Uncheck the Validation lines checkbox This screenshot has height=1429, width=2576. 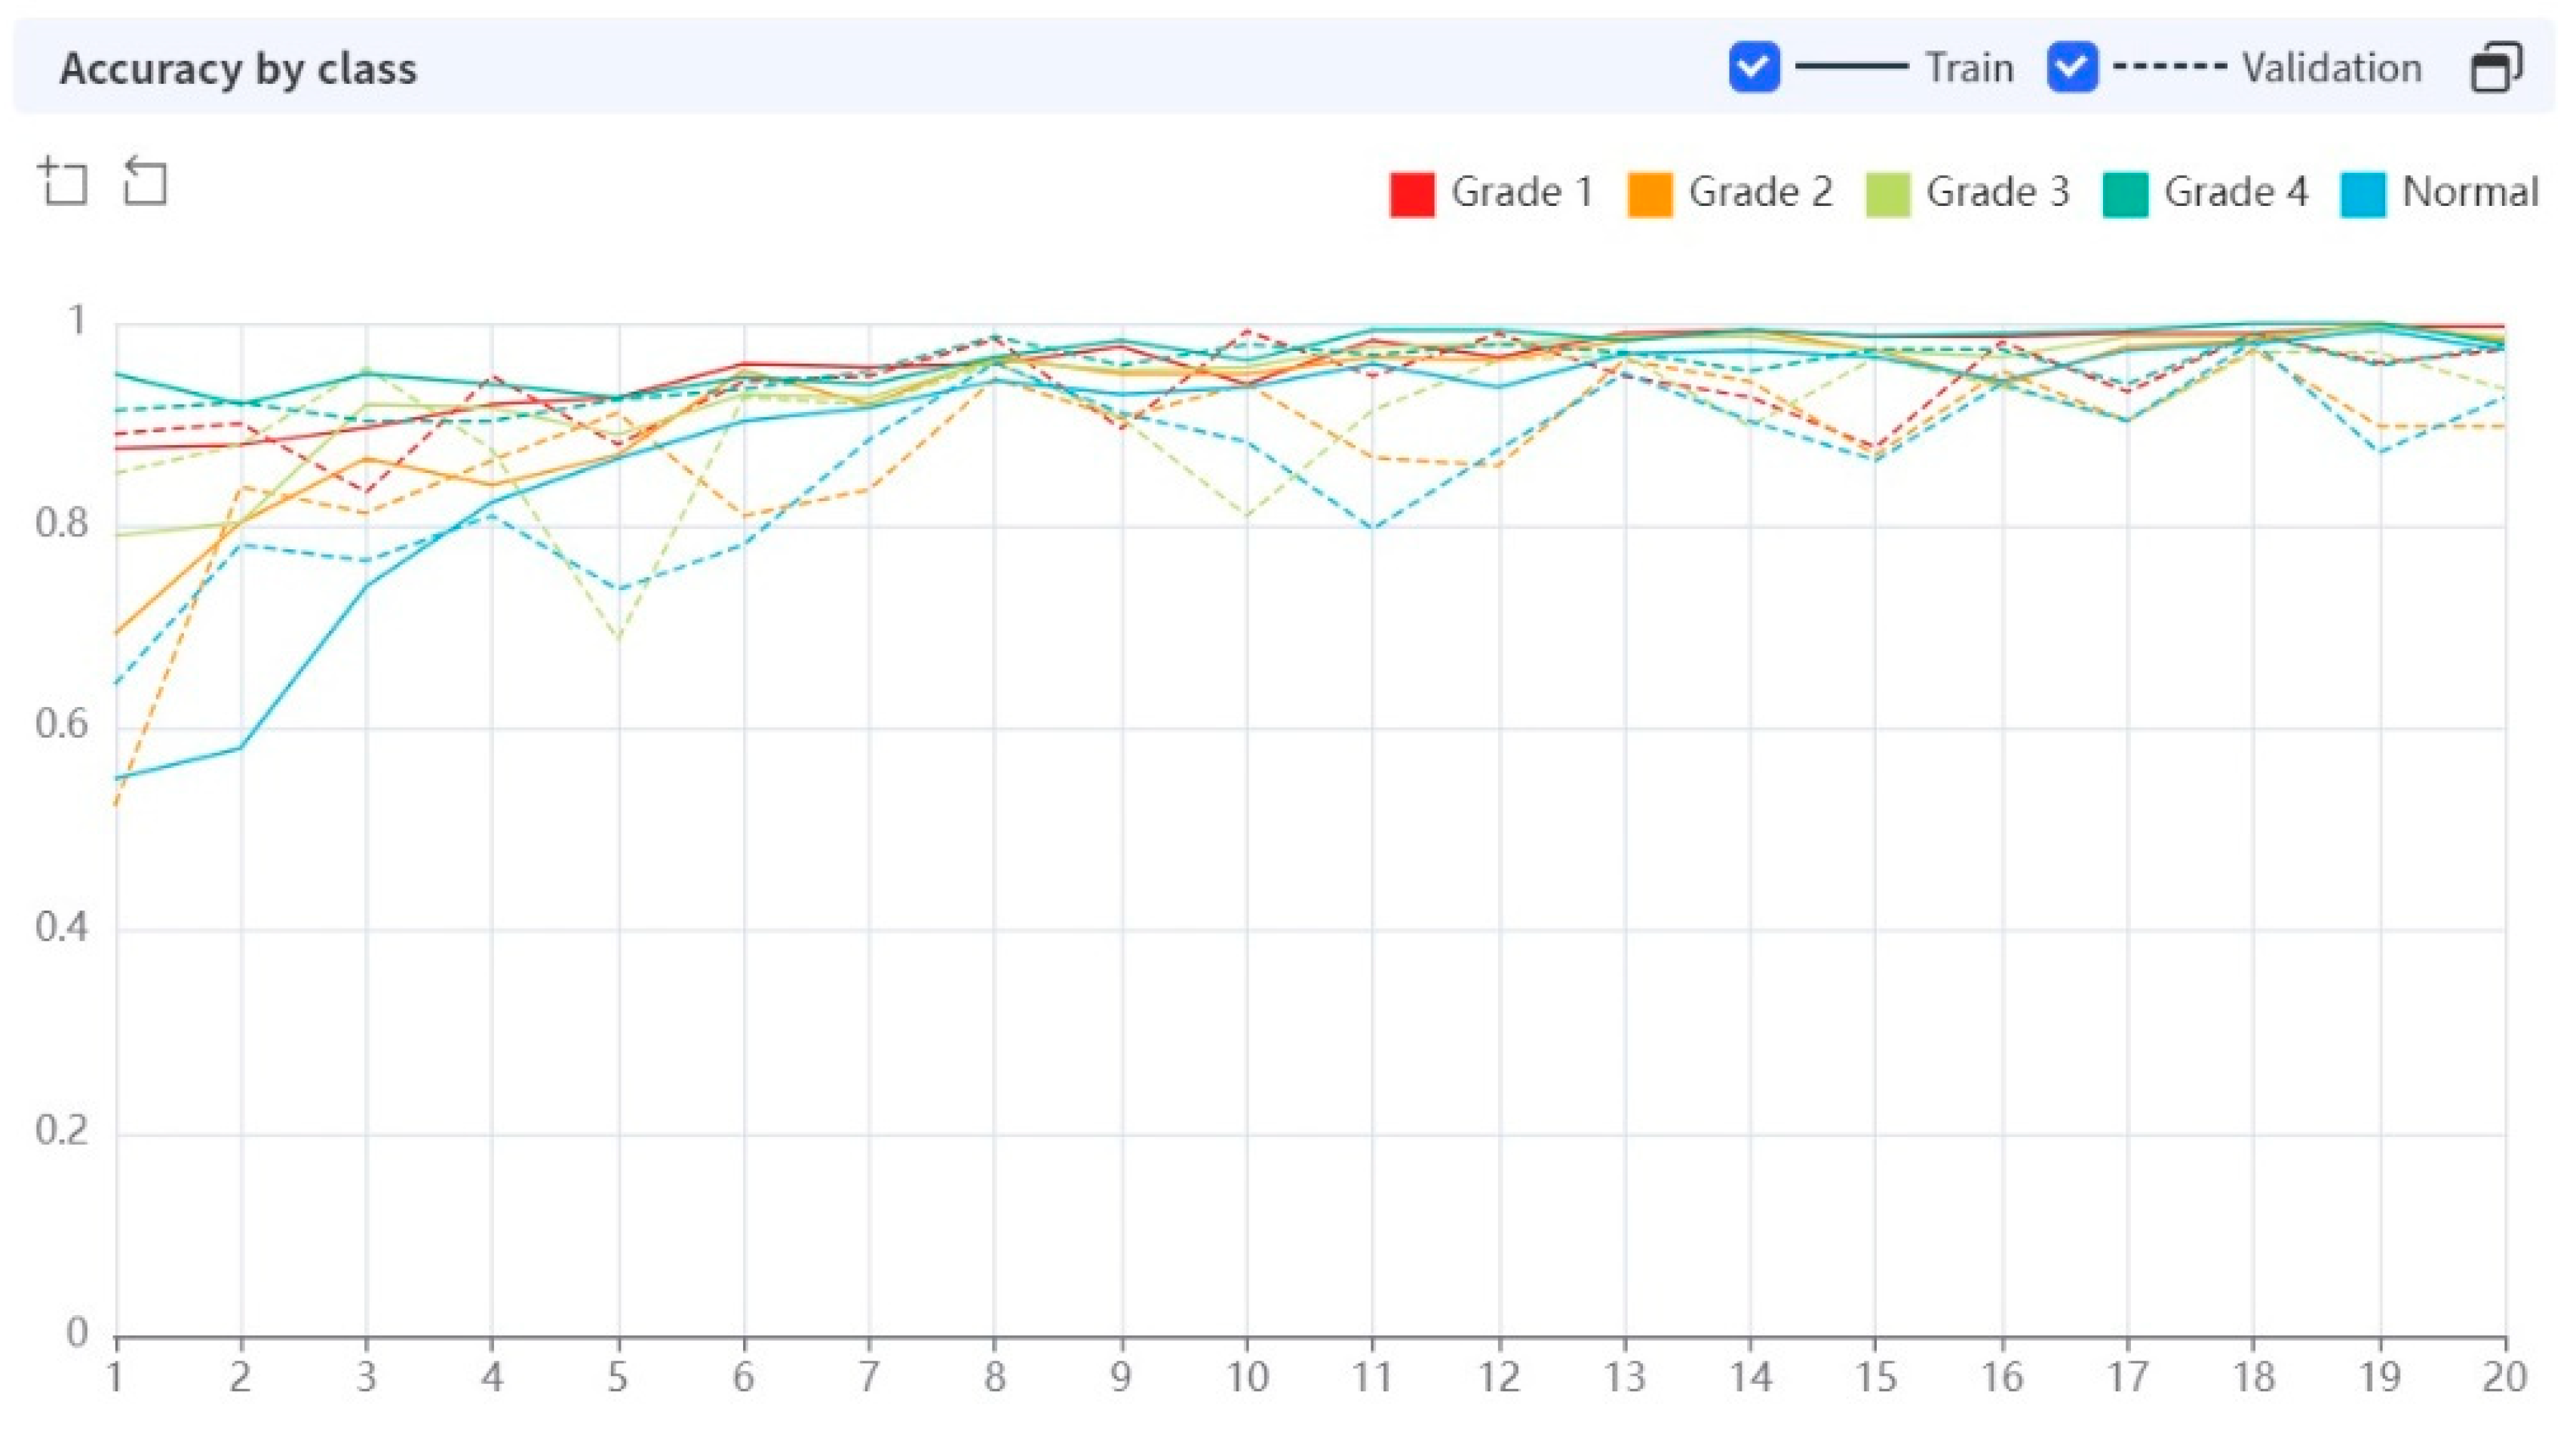[2072, 68]
